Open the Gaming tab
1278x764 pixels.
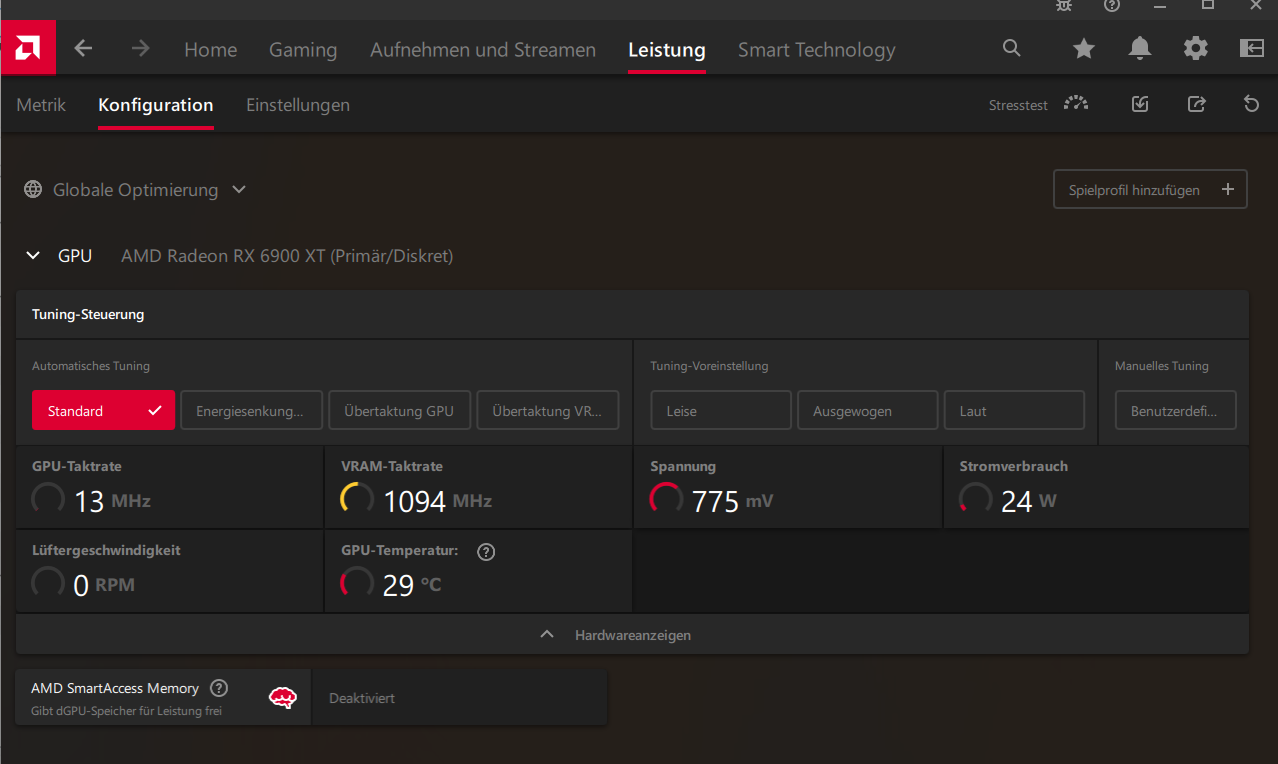click(303, 49)
